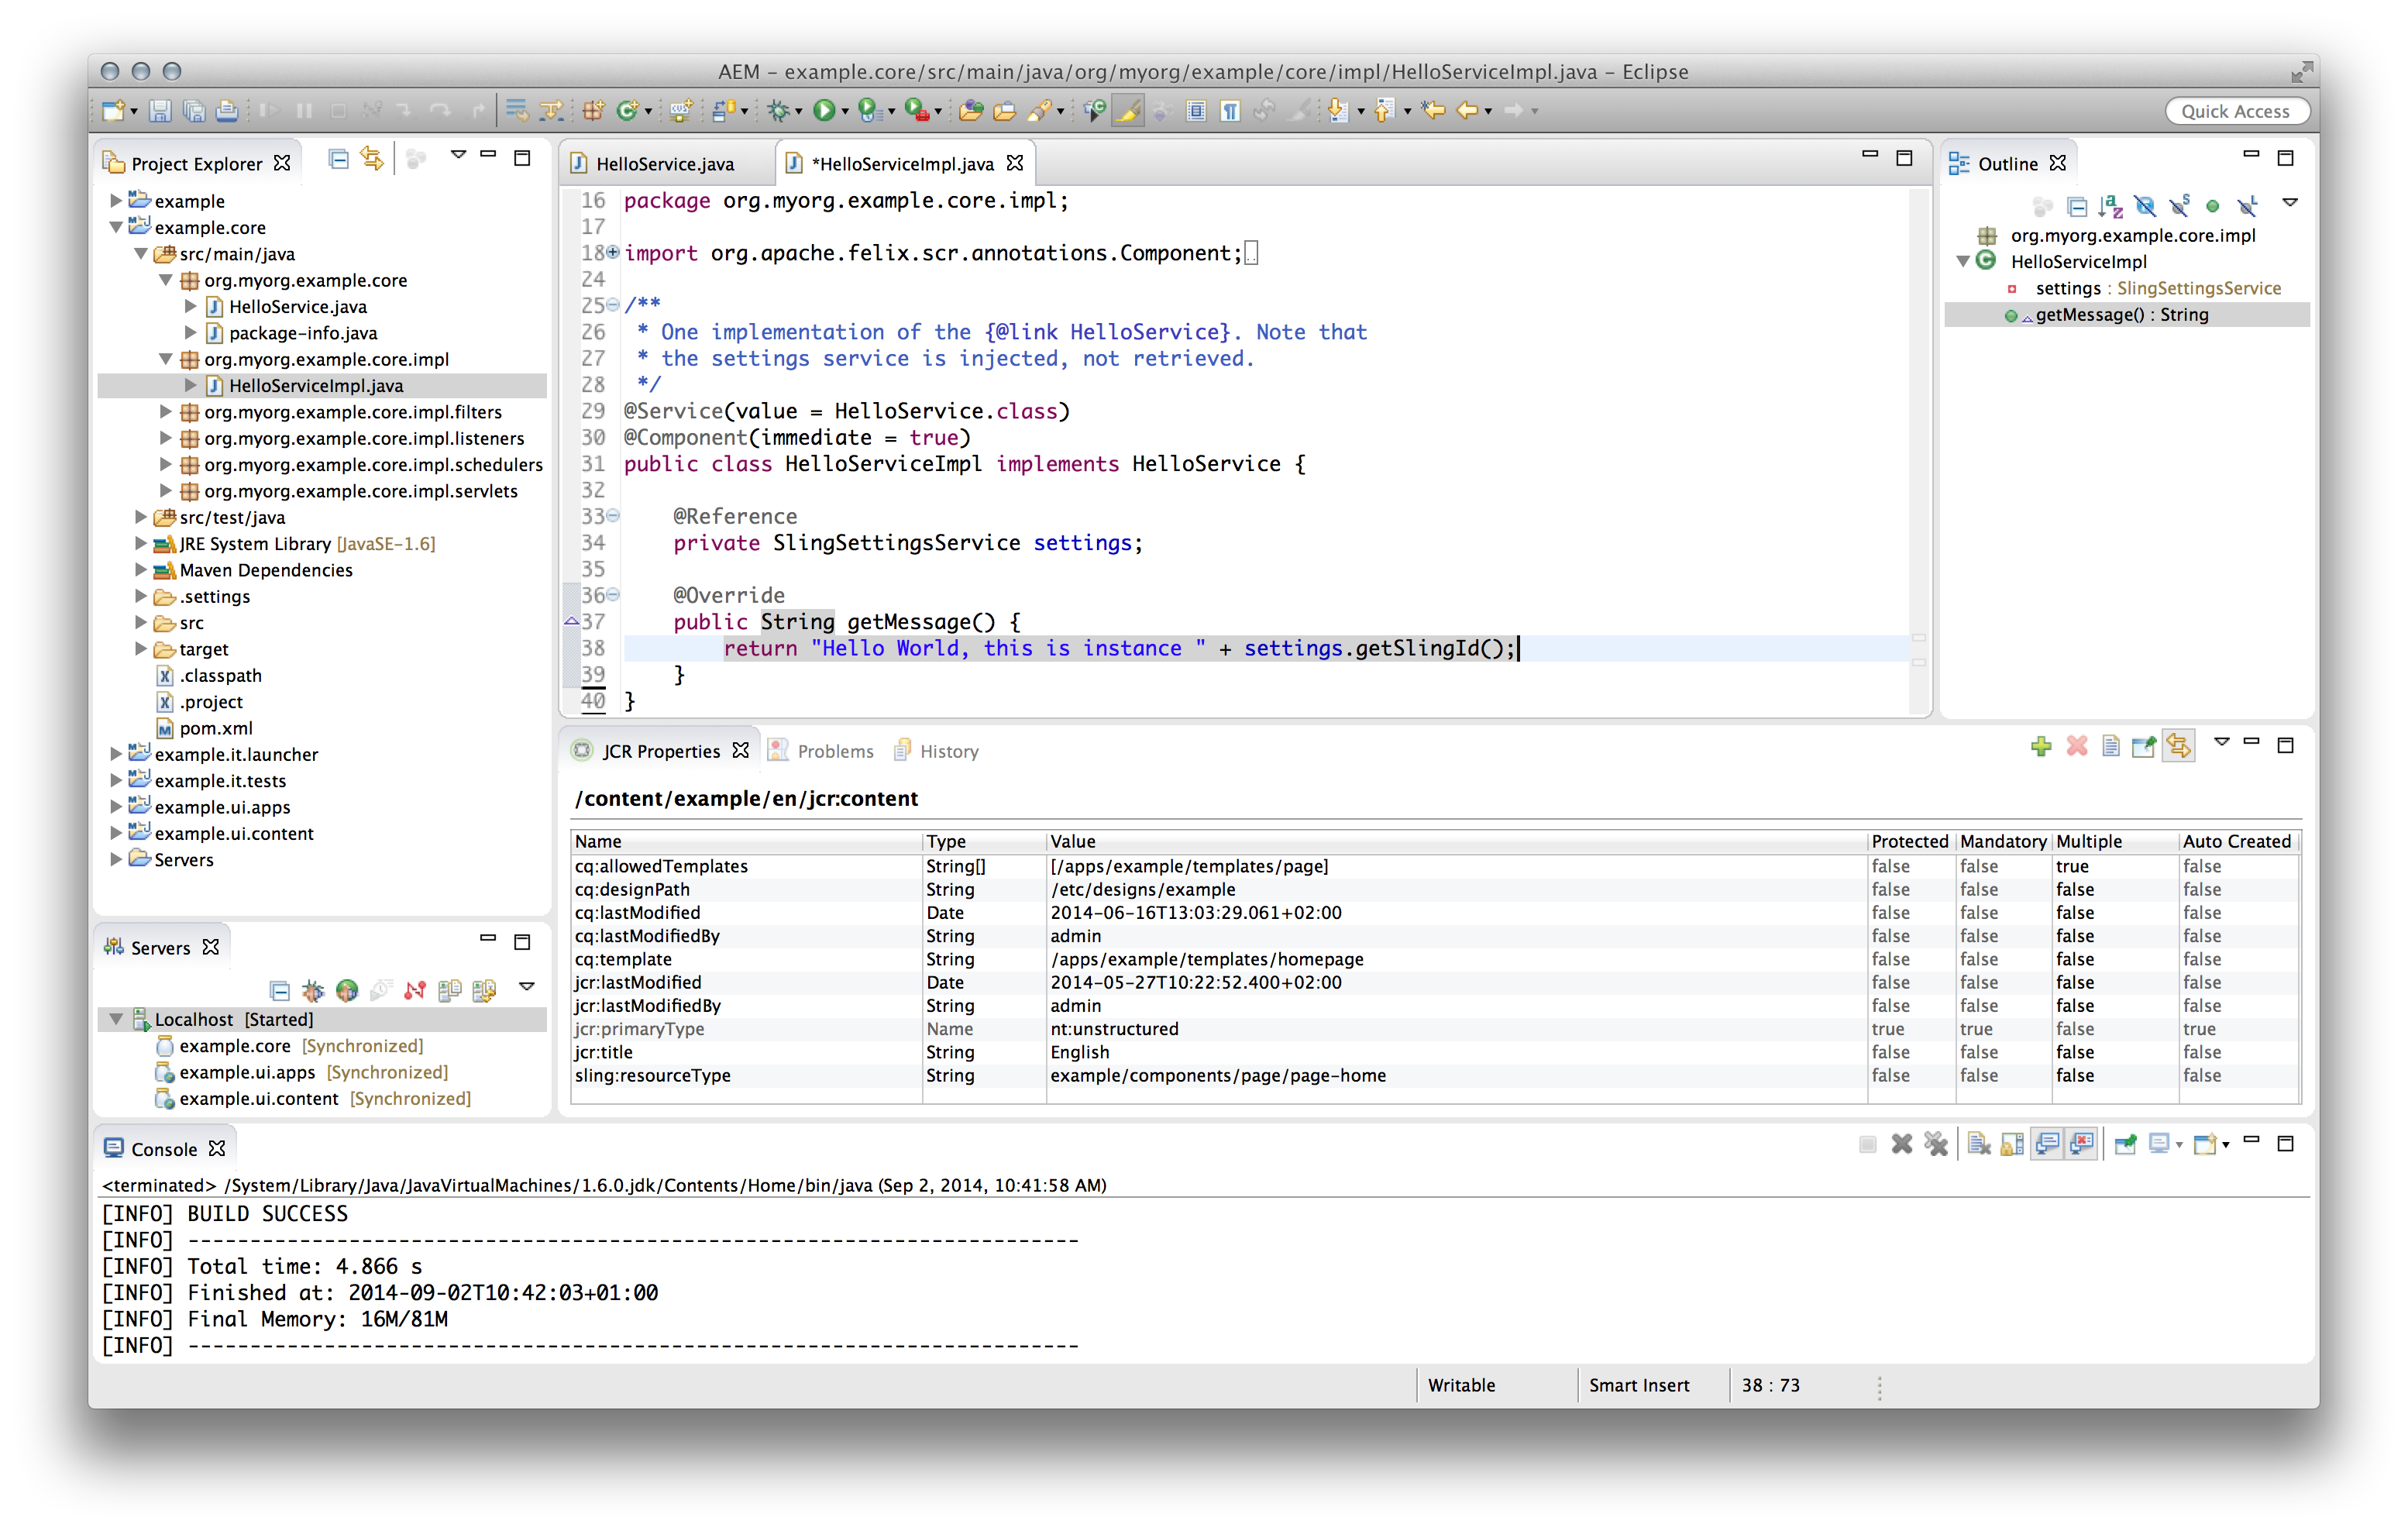Toggle Mark Occurrences highlighter in the toolbar
The width and height of the screenshot is (2408, 1531).
[x=1128, y=111]
